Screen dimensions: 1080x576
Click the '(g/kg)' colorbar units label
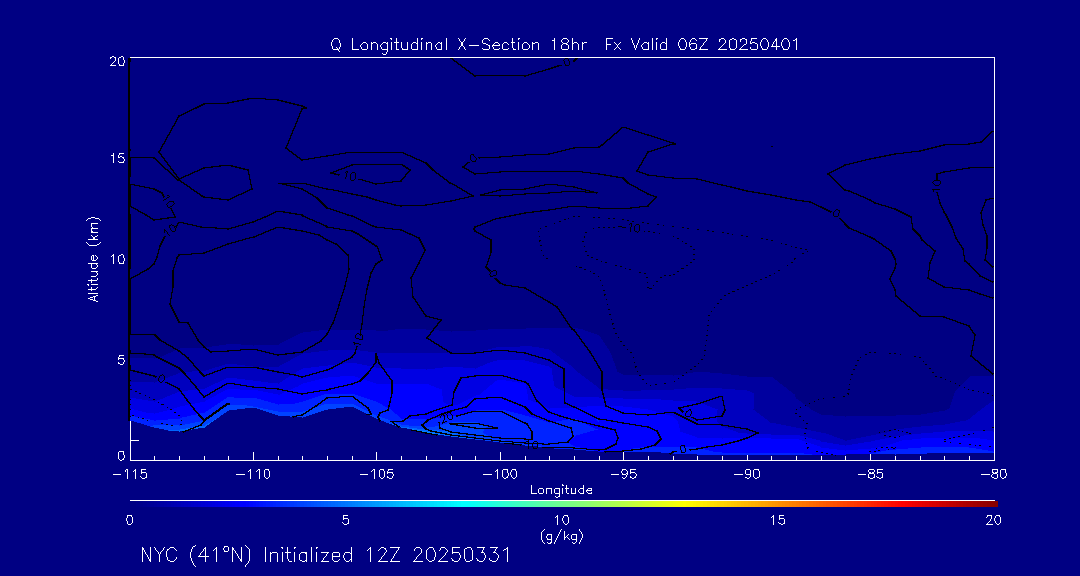click(561, 537)
